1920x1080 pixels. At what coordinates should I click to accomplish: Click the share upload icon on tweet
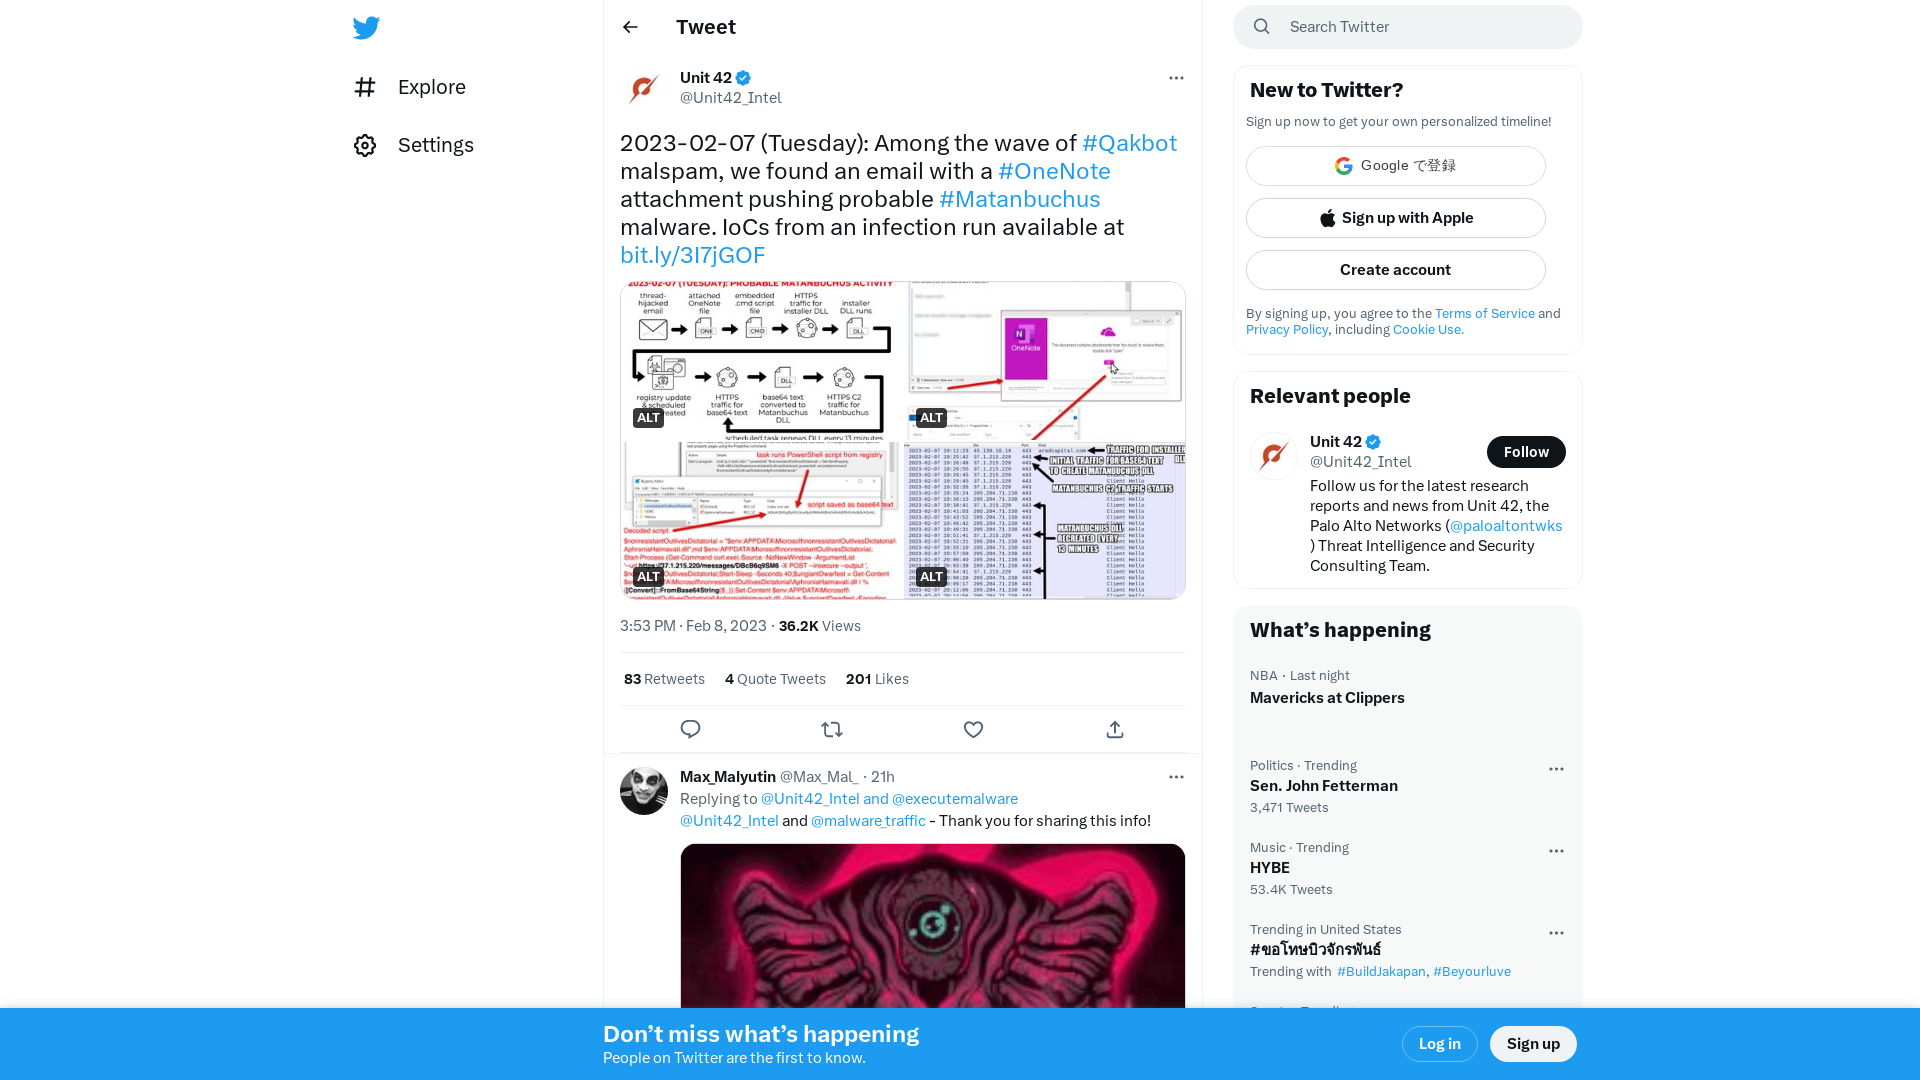[x=1114, y=728]
